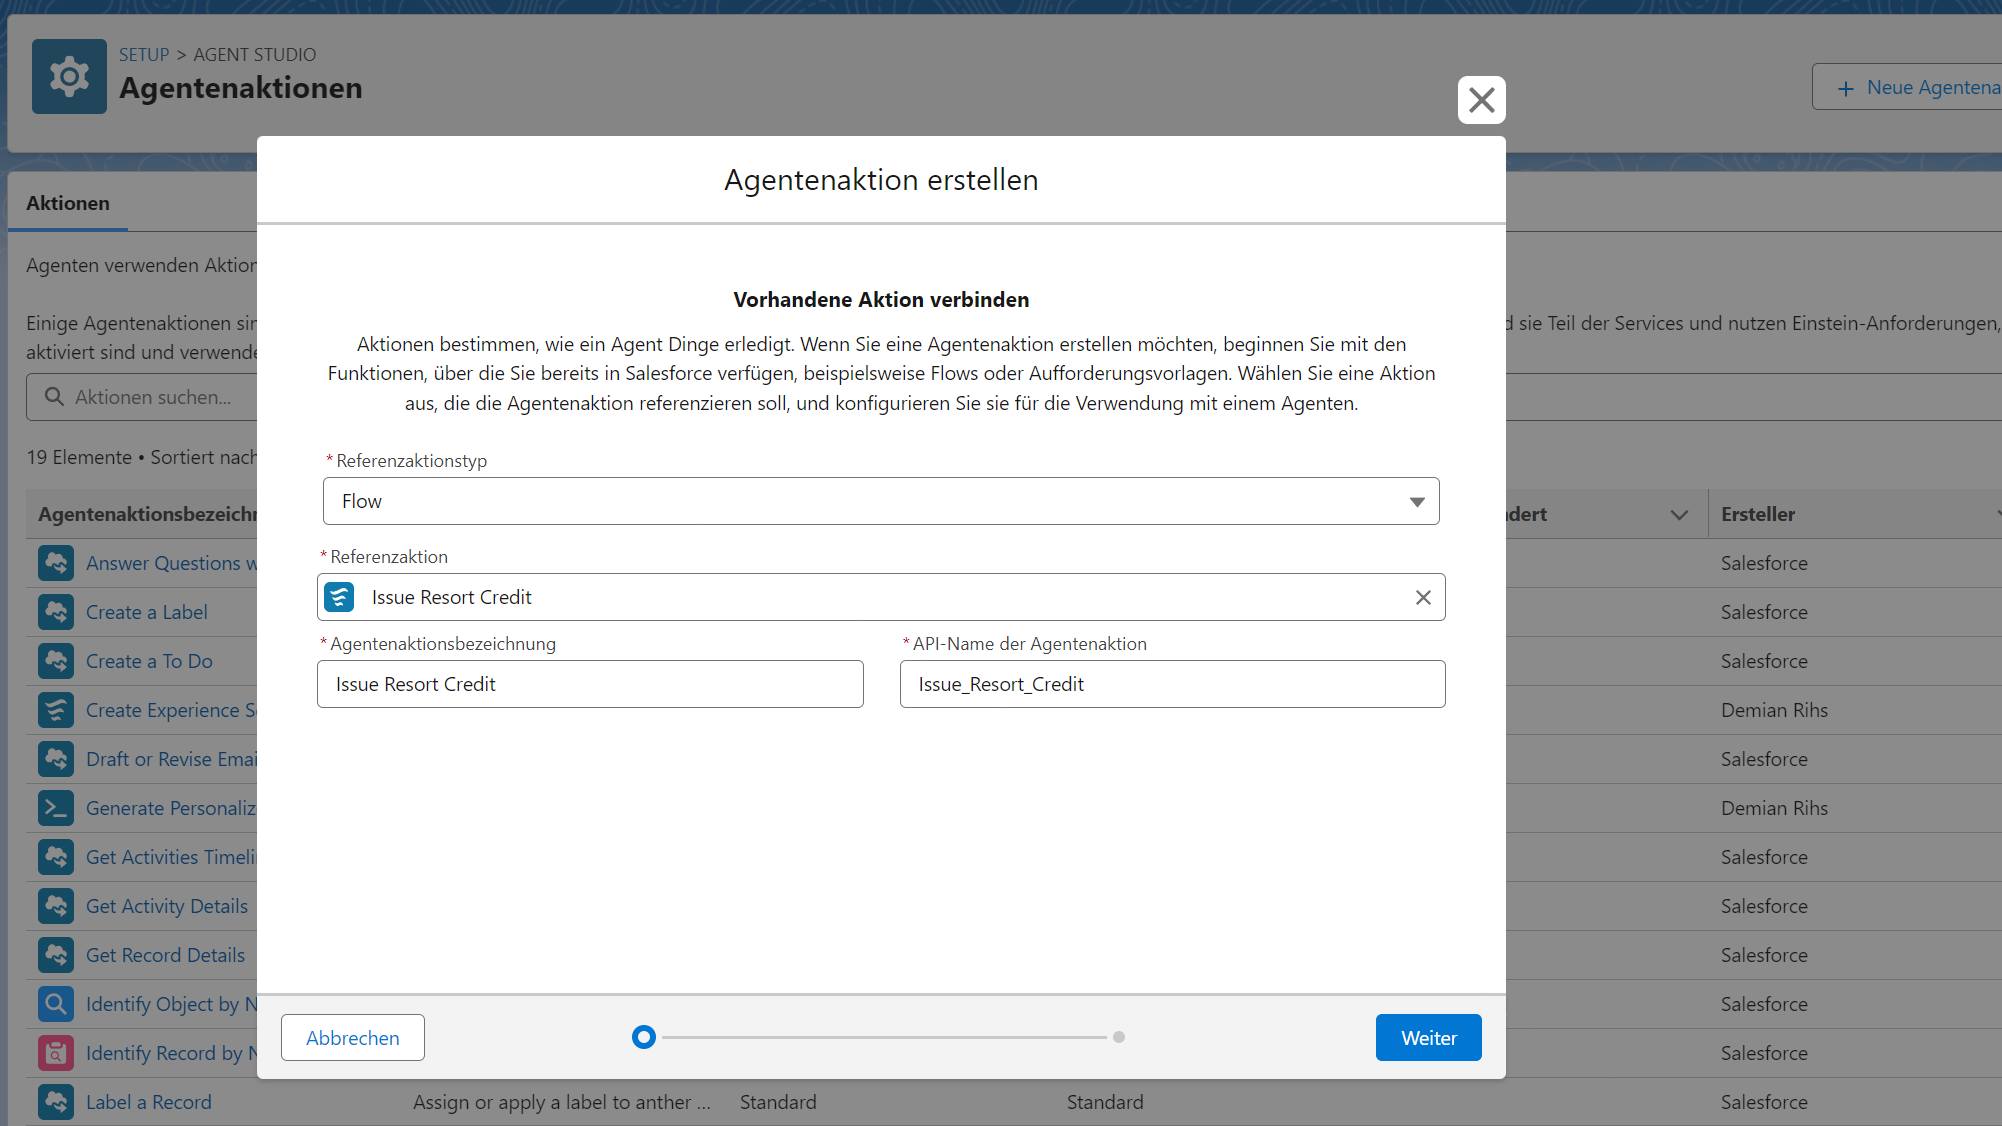Click the first step progress indicator dot
This screenshot has height=1126, width=2002.
644,1037
